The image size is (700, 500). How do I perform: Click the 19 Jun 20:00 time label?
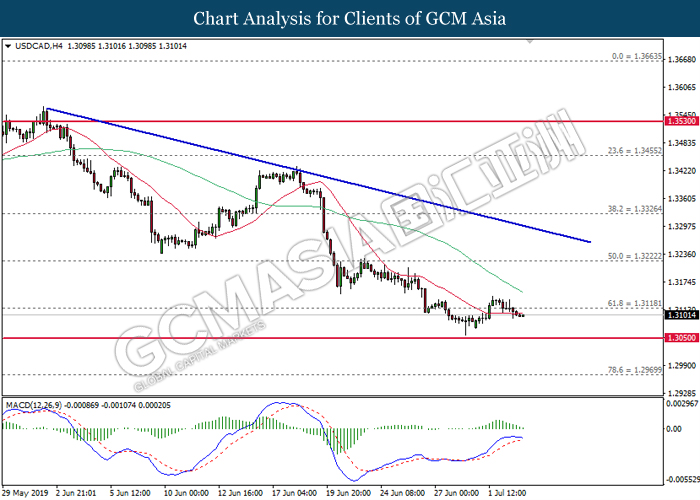pos(348,493)
